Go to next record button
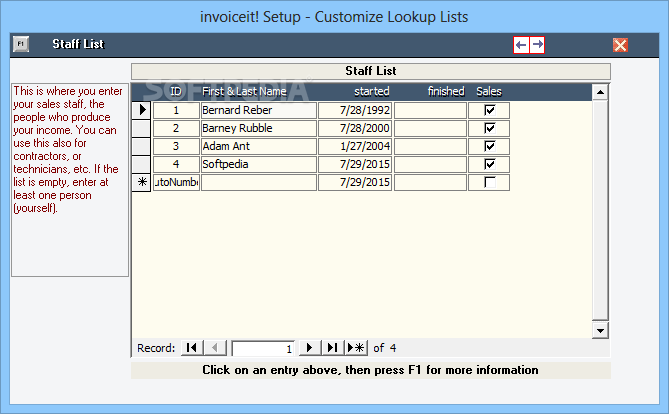This screenshot has width=669, height=414. 310,348
